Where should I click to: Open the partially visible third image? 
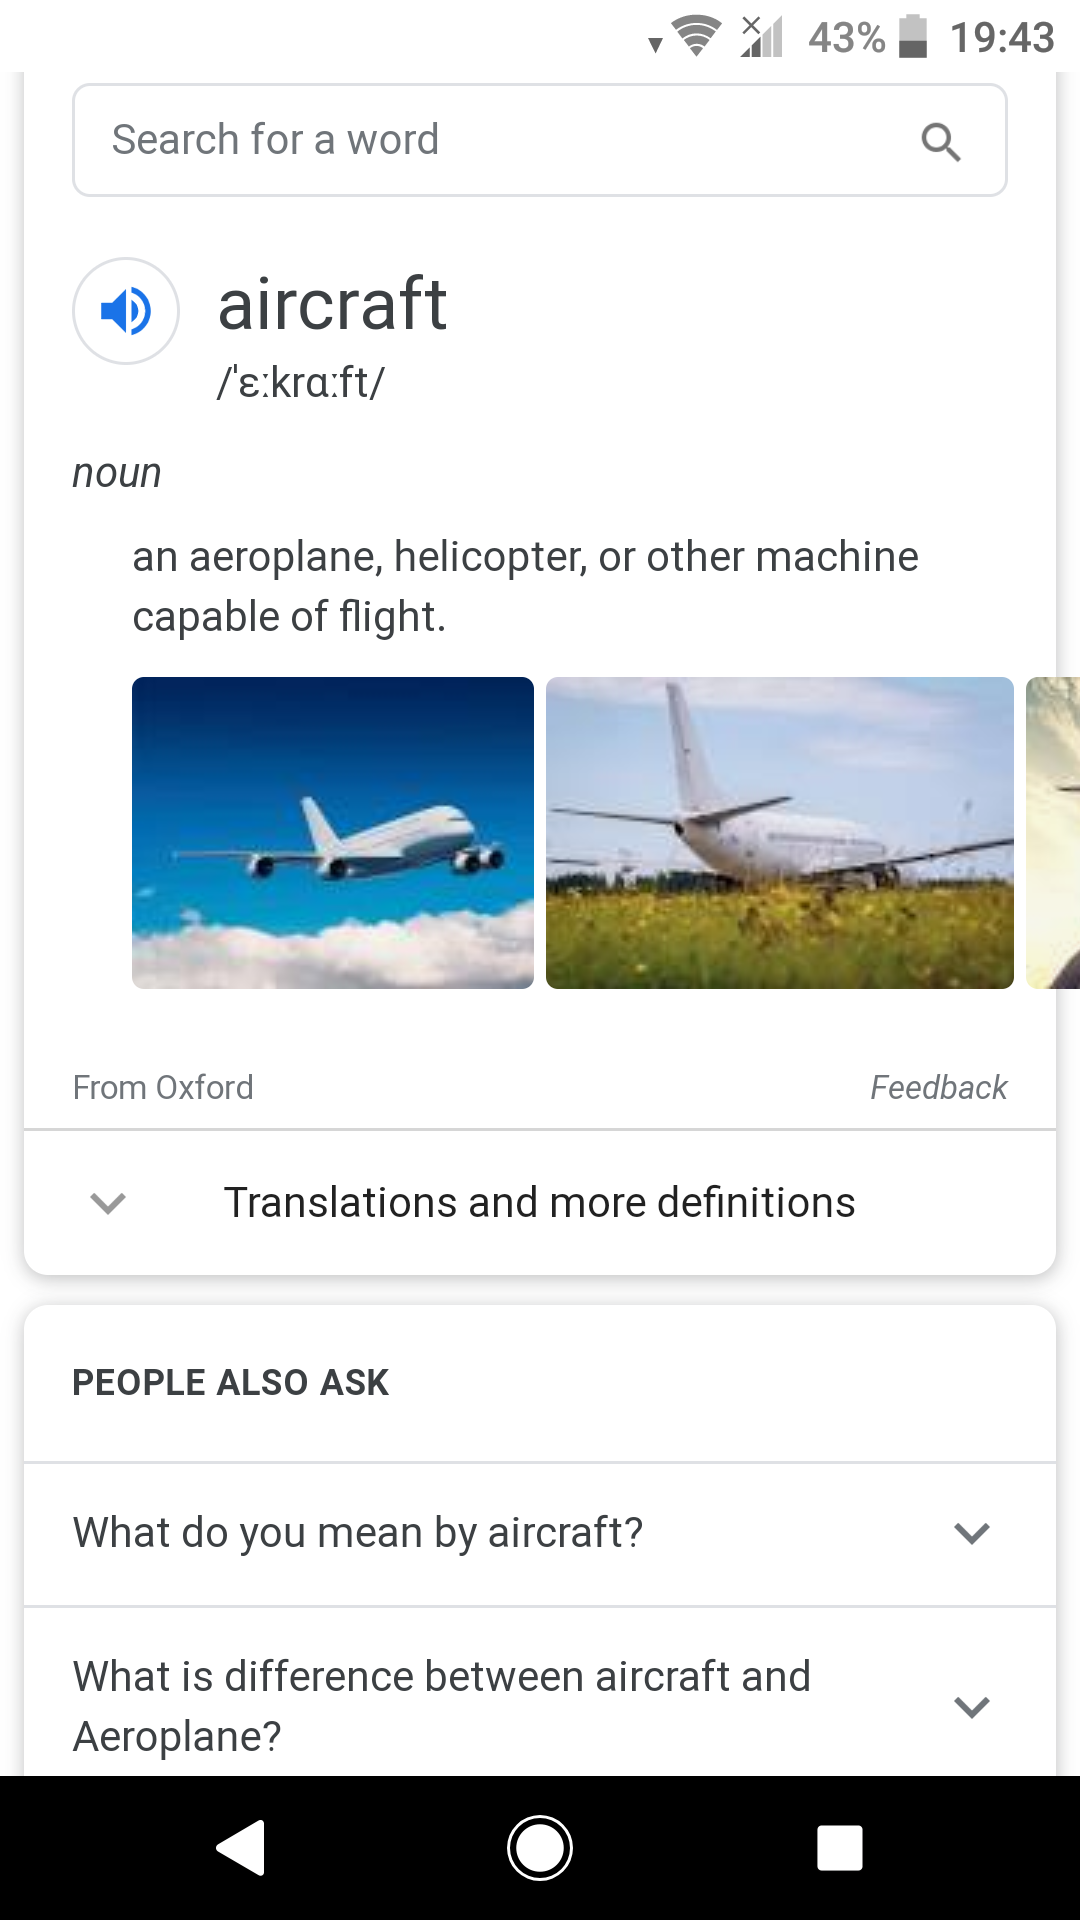(x=1053, y=833)
